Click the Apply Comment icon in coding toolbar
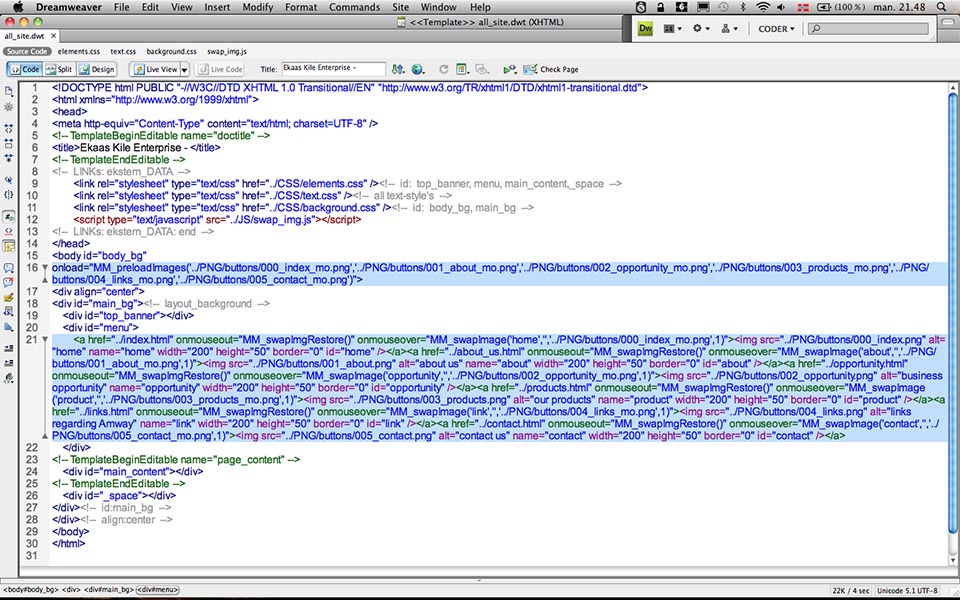This screenshot has height=600, width=960. 9,269
